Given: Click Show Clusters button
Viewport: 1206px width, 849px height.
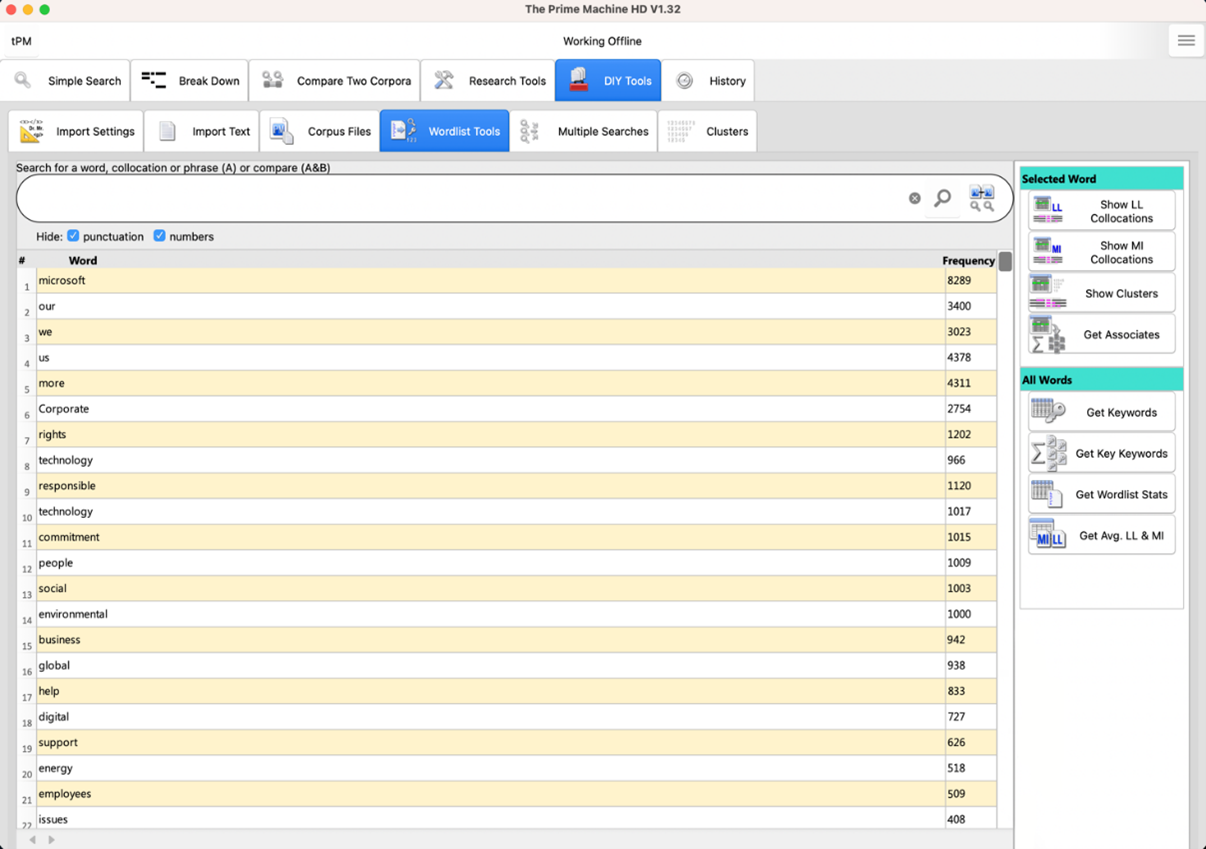Looking at the screenshot, I should [x=1101, y=293].
